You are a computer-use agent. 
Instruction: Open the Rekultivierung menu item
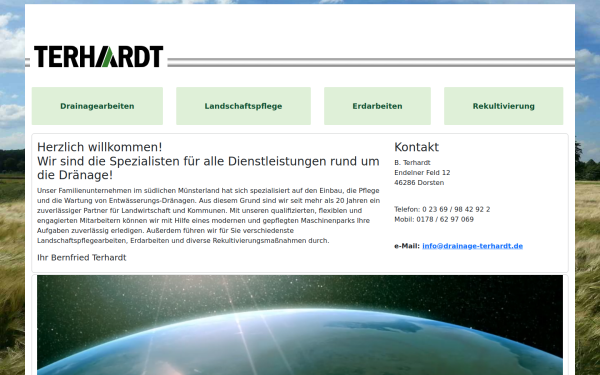coord(504,106)
